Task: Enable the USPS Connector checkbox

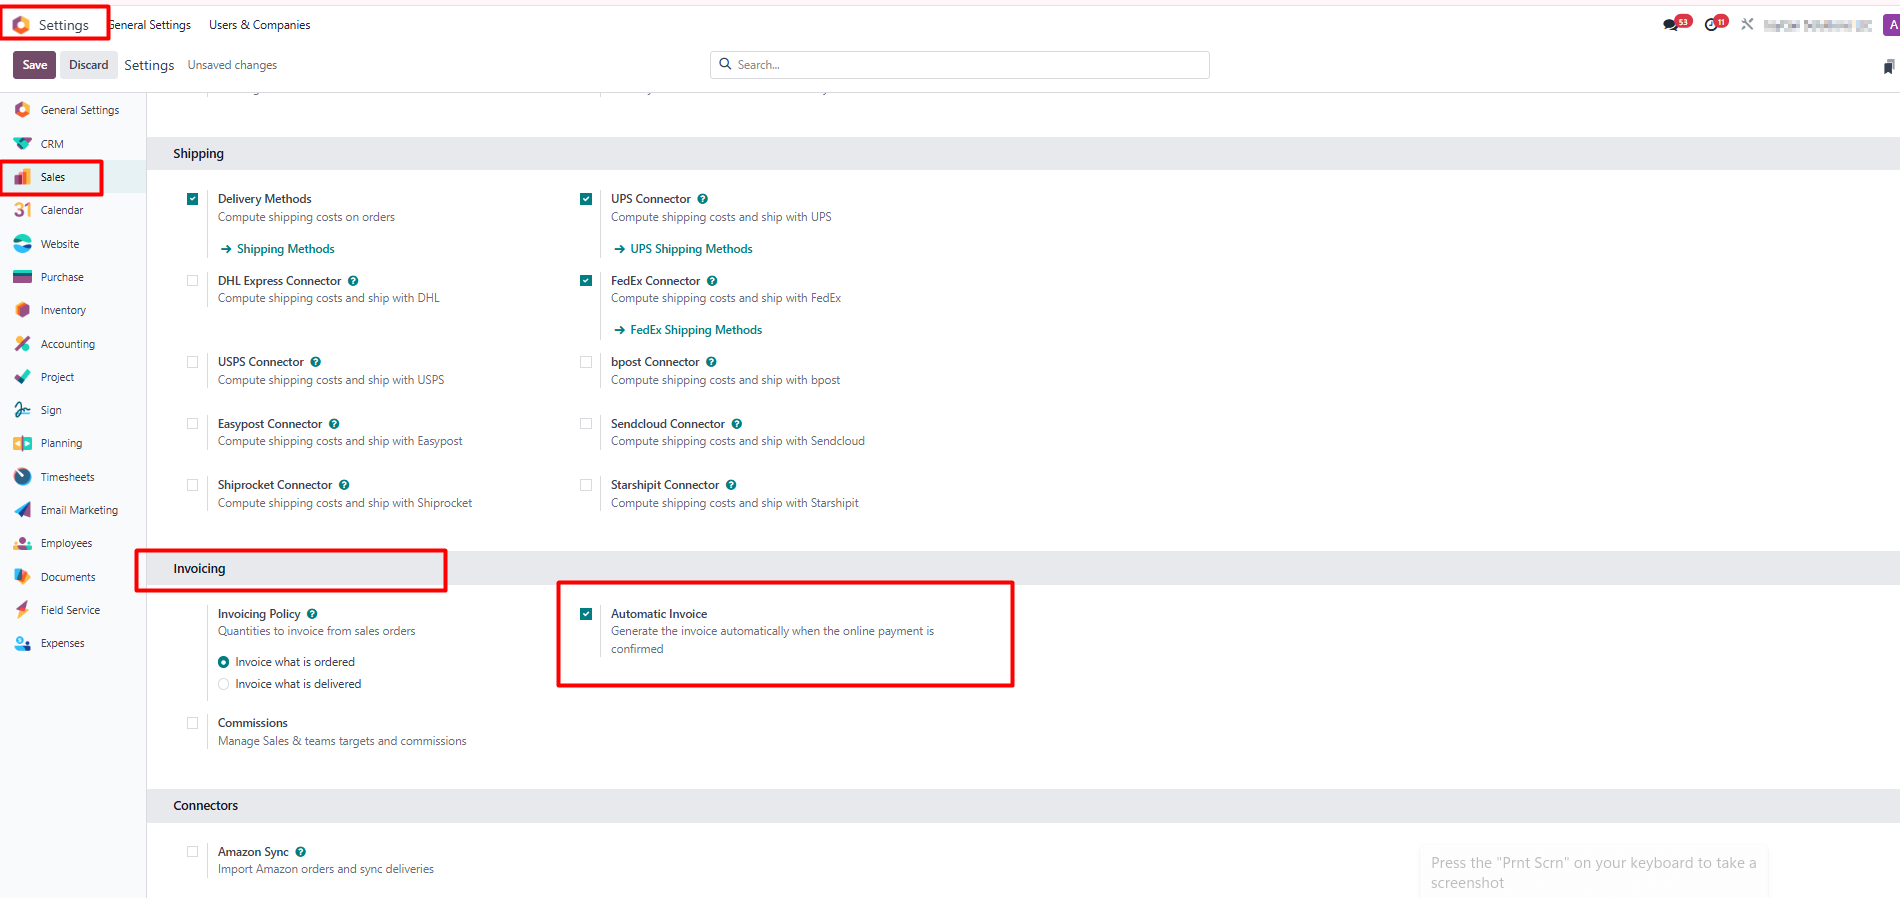Action: click(x=192, y=362)
